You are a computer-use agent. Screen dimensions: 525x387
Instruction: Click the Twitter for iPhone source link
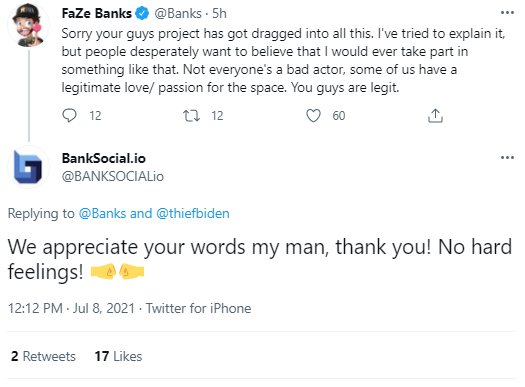[x=199, y=308]
